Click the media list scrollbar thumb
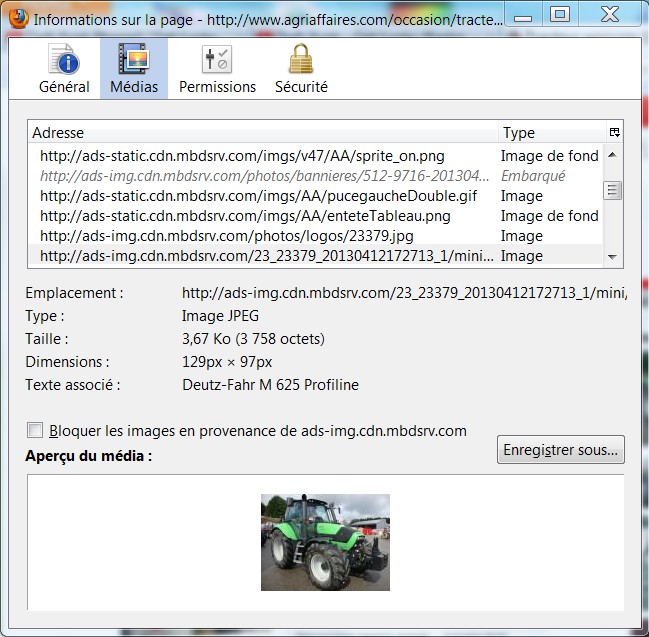 coord(613,190)
